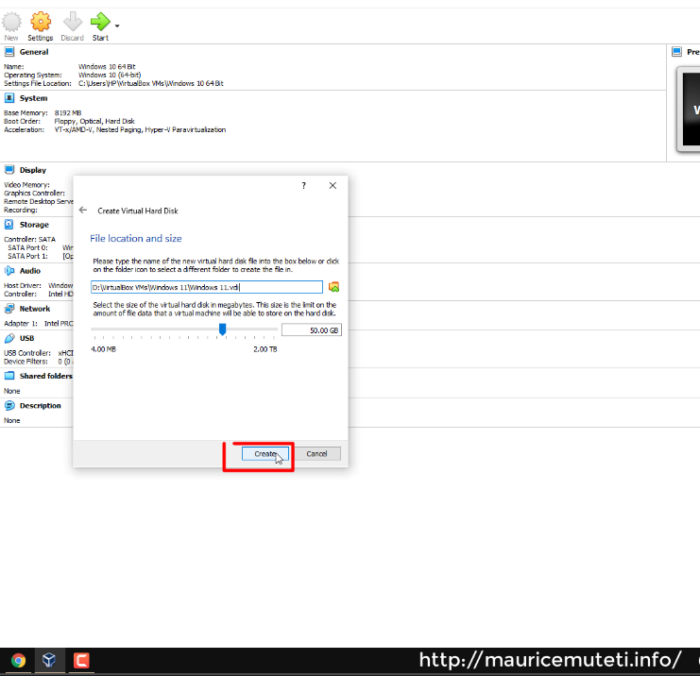This screenshot has height=676, width=700.
Task: Open the red Camtasia taskbar icon
Action: pyautogui.click(x=81, y=660)
